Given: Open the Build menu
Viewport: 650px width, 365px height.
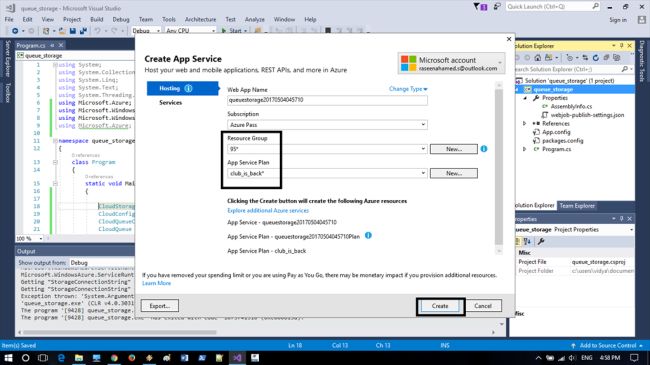Looking at the screenshot, I should click(97, 19).
